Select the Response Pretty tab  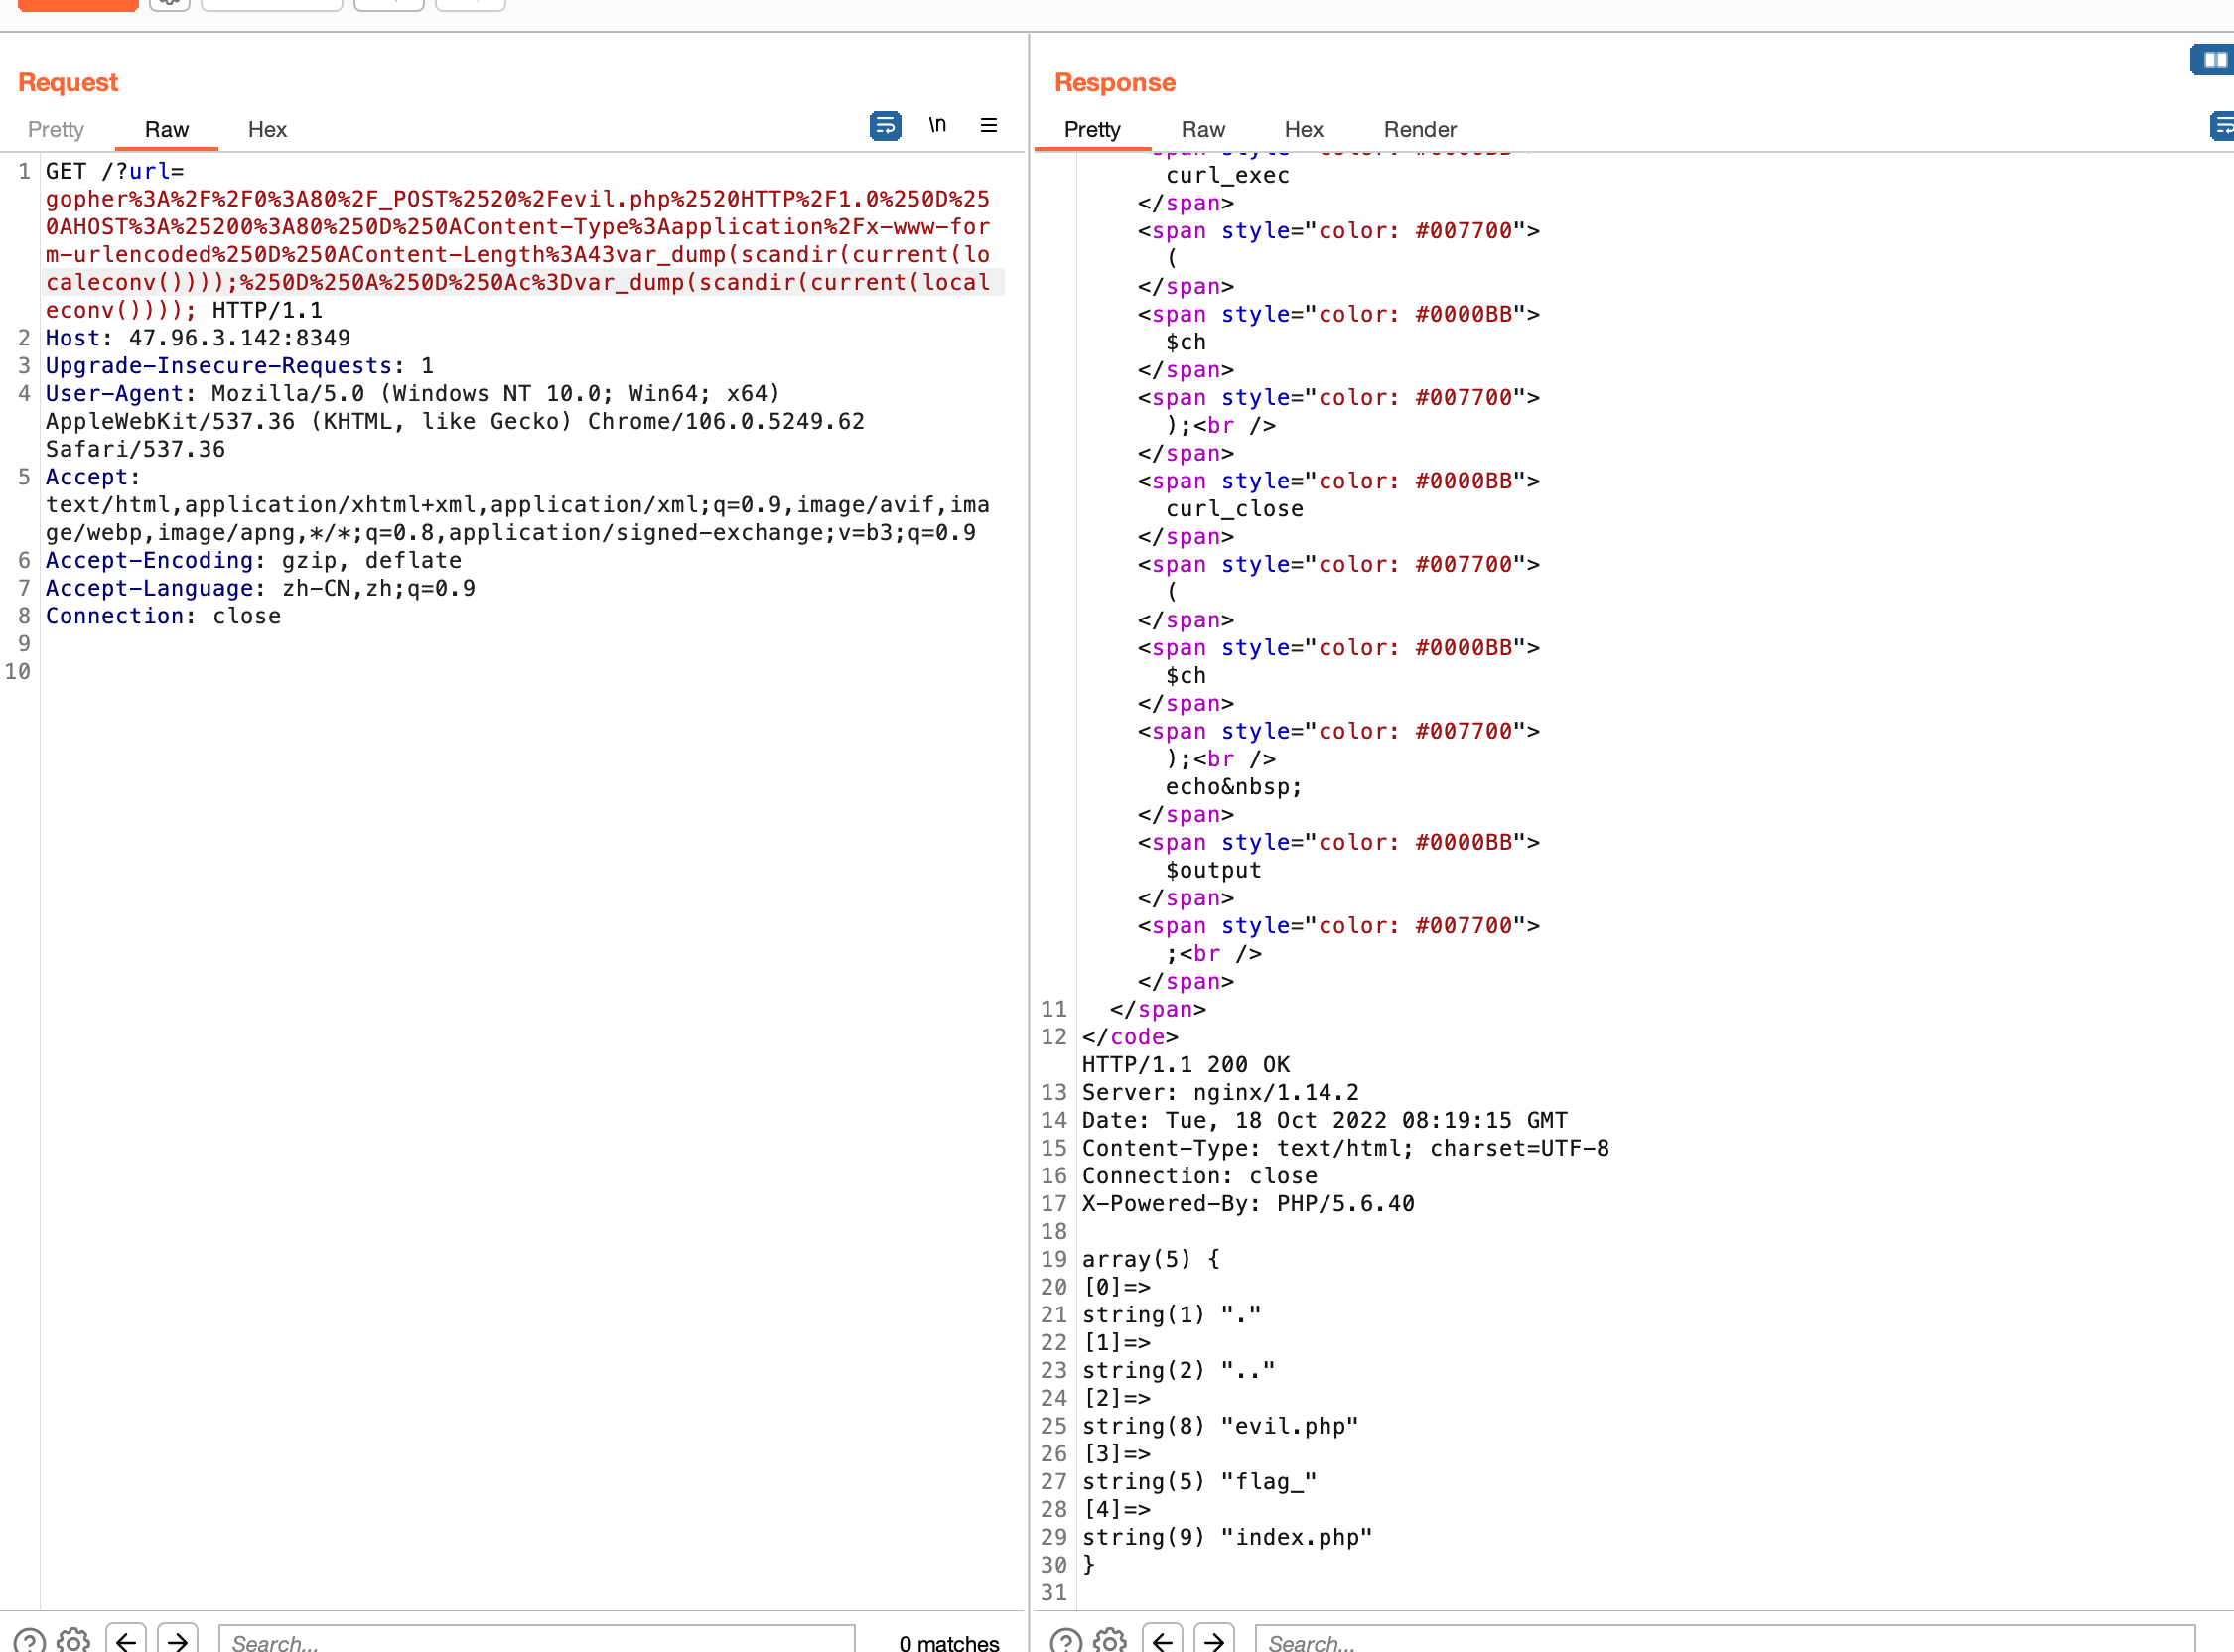1092,129
